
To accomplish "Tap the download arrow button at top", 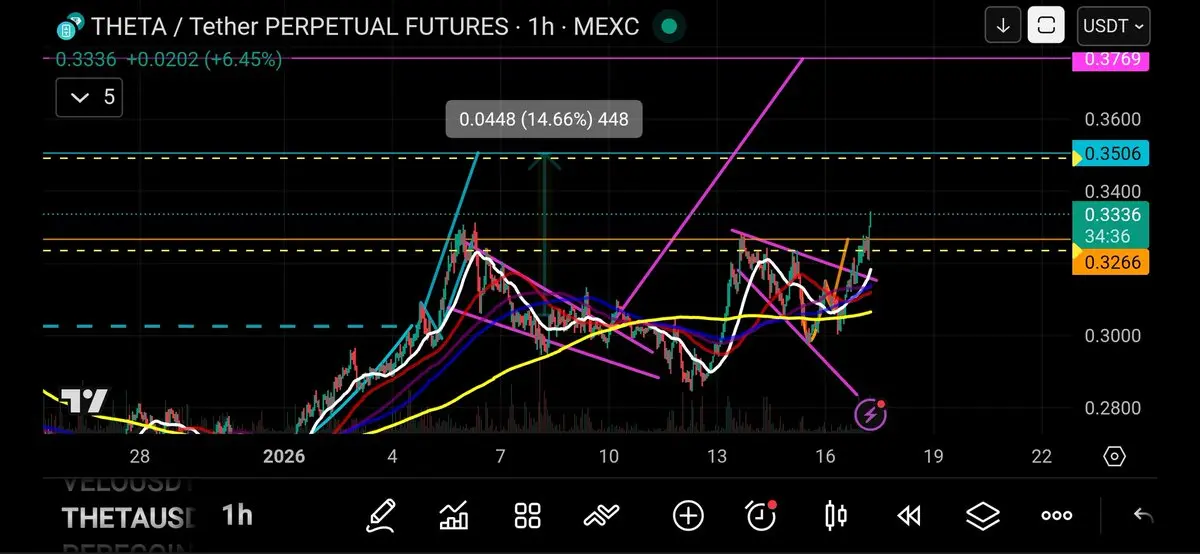I will click(x=1002, y=26).
